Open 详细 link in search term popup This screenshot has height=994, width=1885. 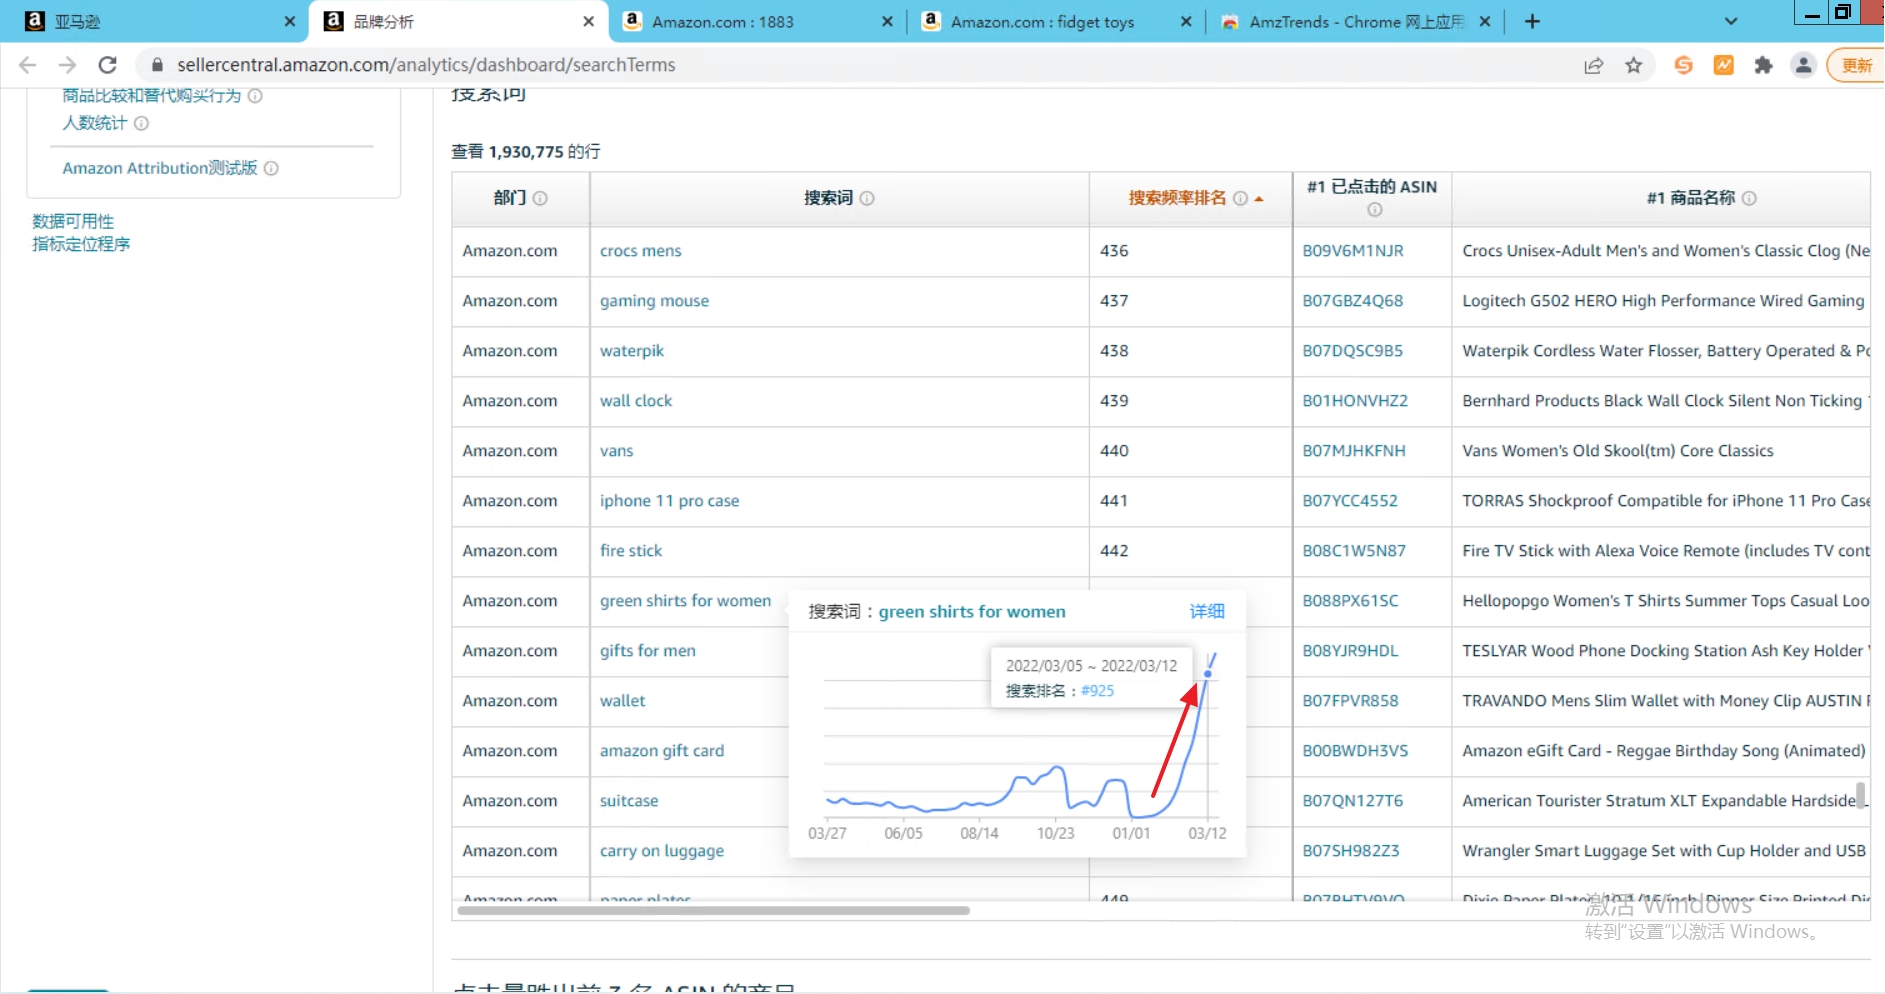click(x=1206, y=611)
